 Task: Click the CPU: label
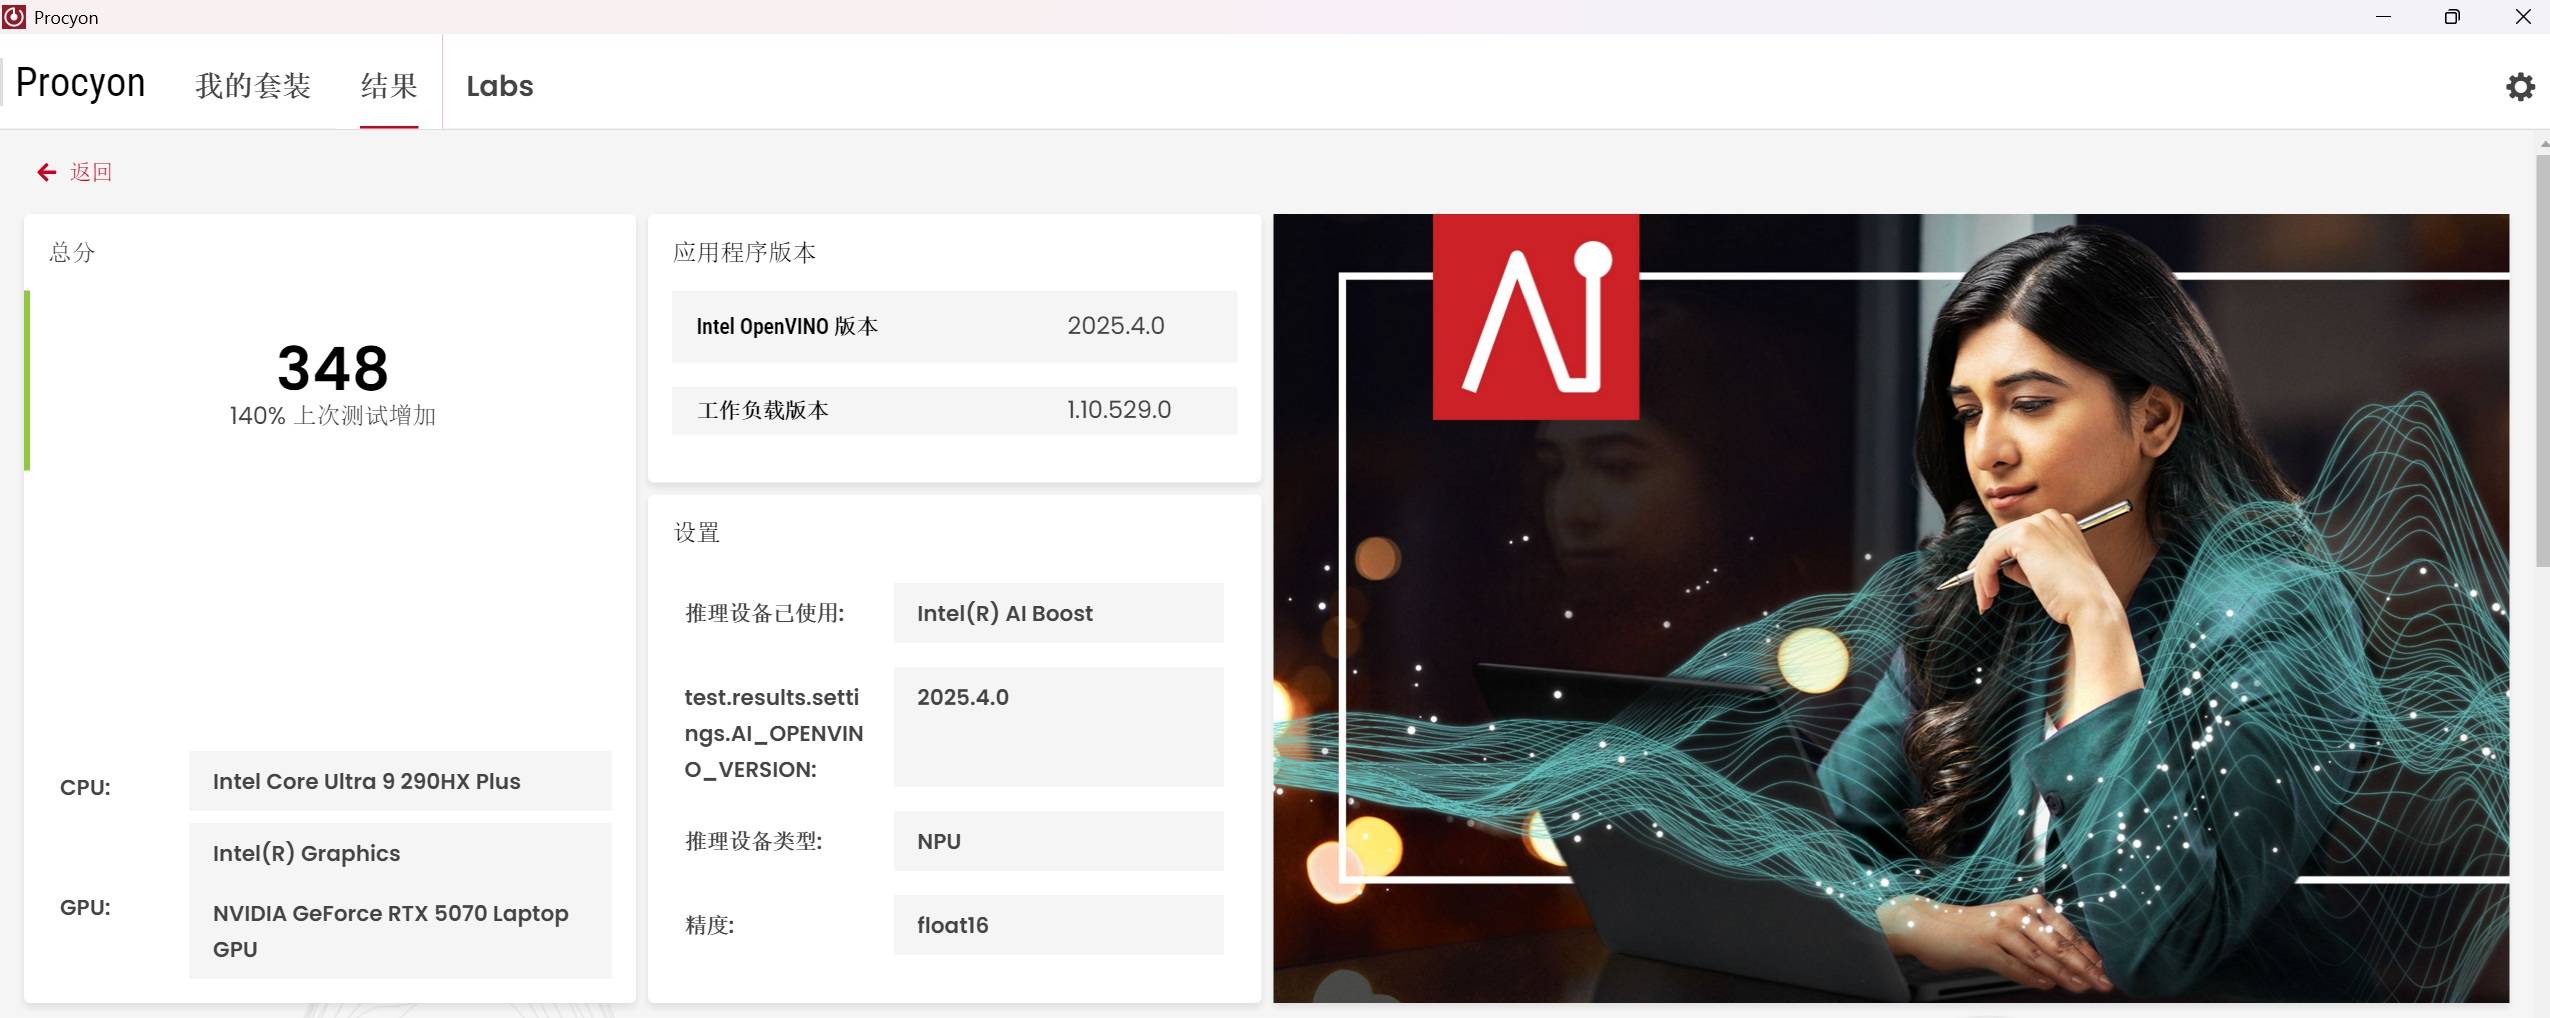tap(85, 787)
